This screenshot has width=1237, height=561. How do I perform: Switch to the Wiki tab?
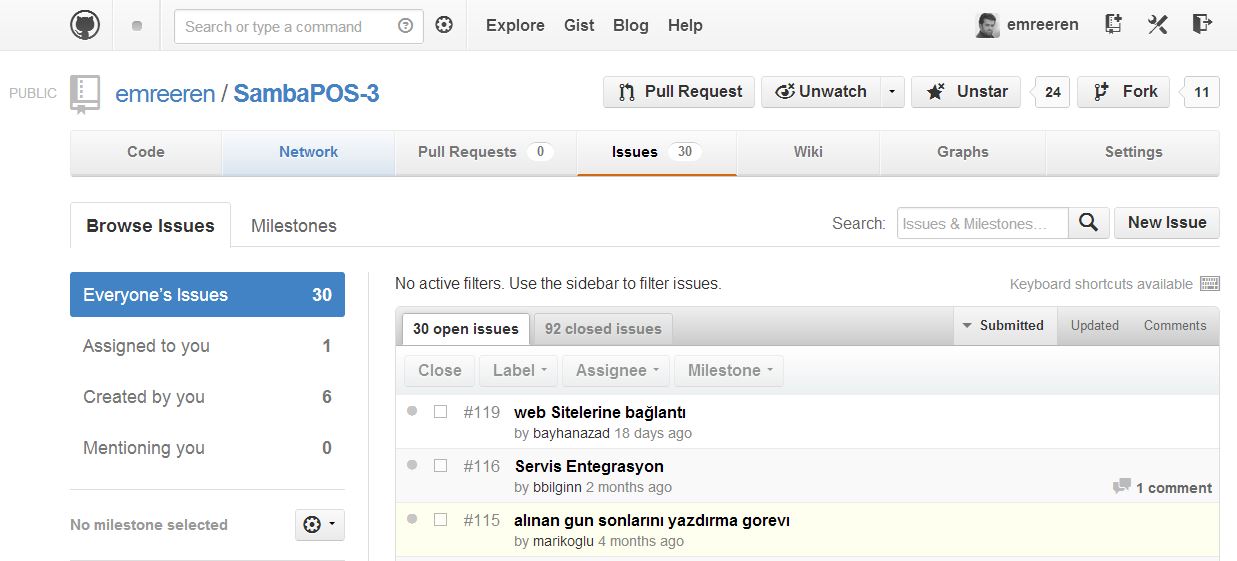point(808,152)
